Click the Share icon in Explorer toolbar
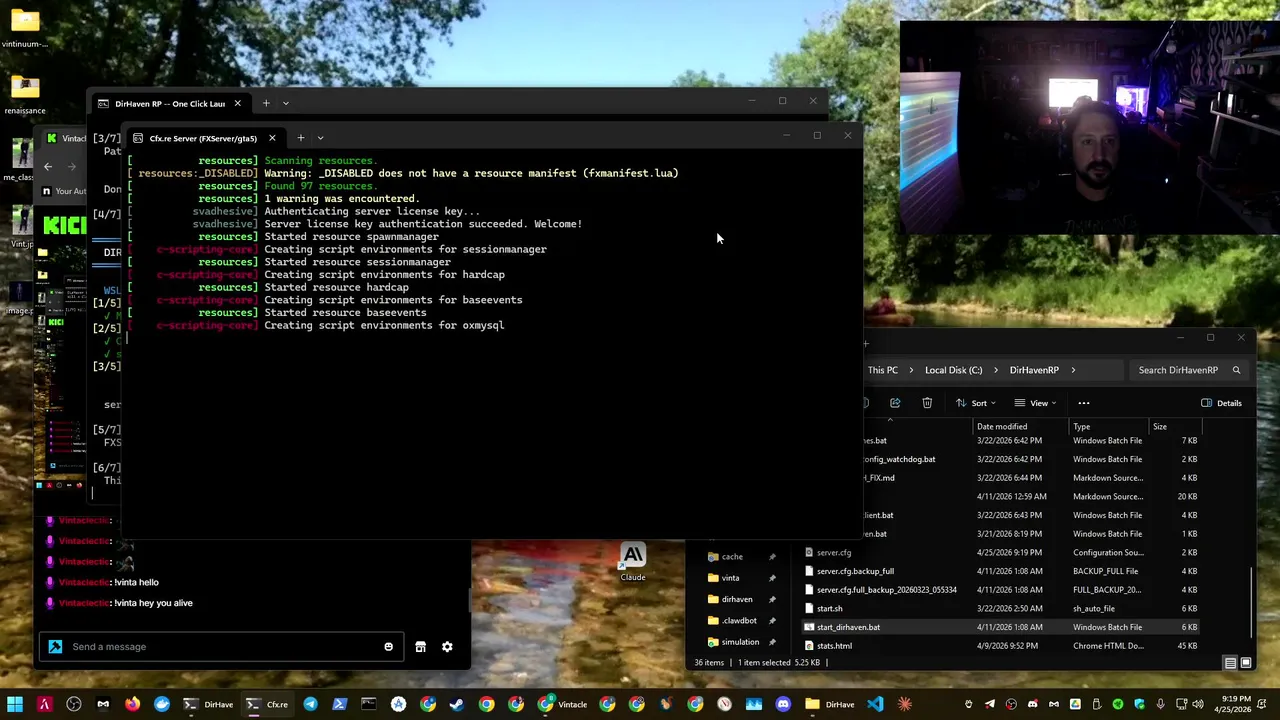1280x720 pixels. [x=895, y=403]
